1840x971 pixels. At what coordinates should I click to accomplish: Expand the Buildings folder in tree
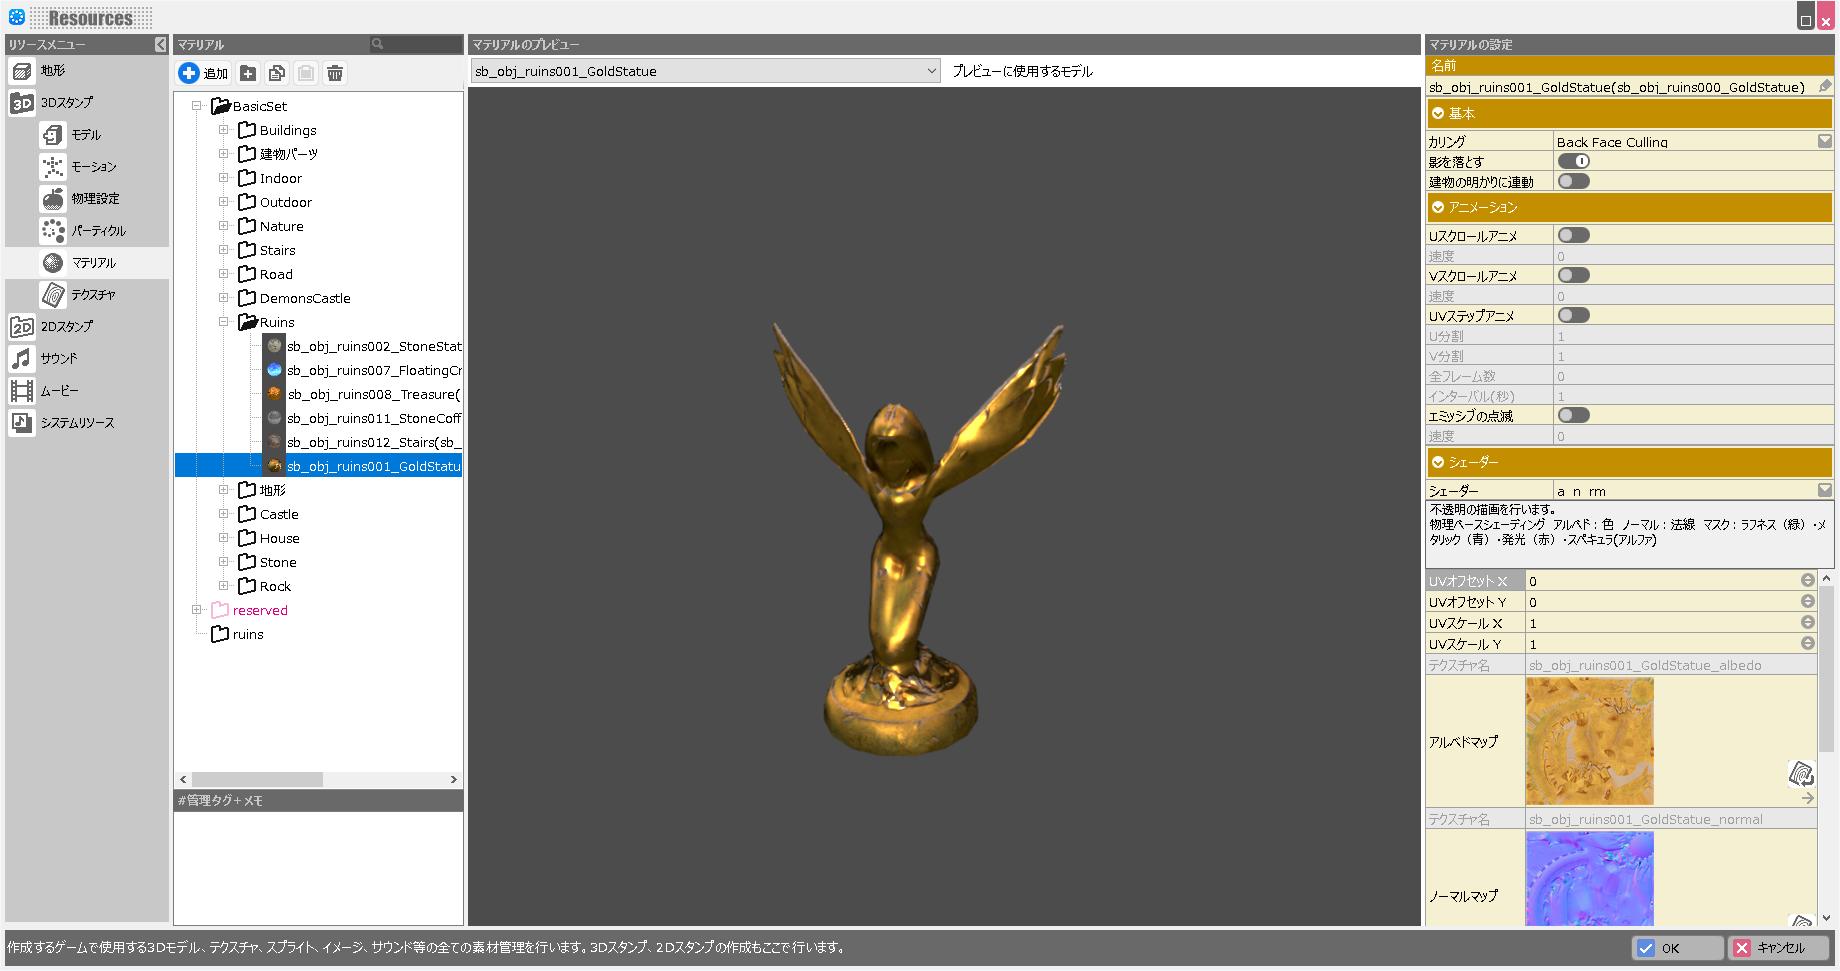tap(224, 130)
